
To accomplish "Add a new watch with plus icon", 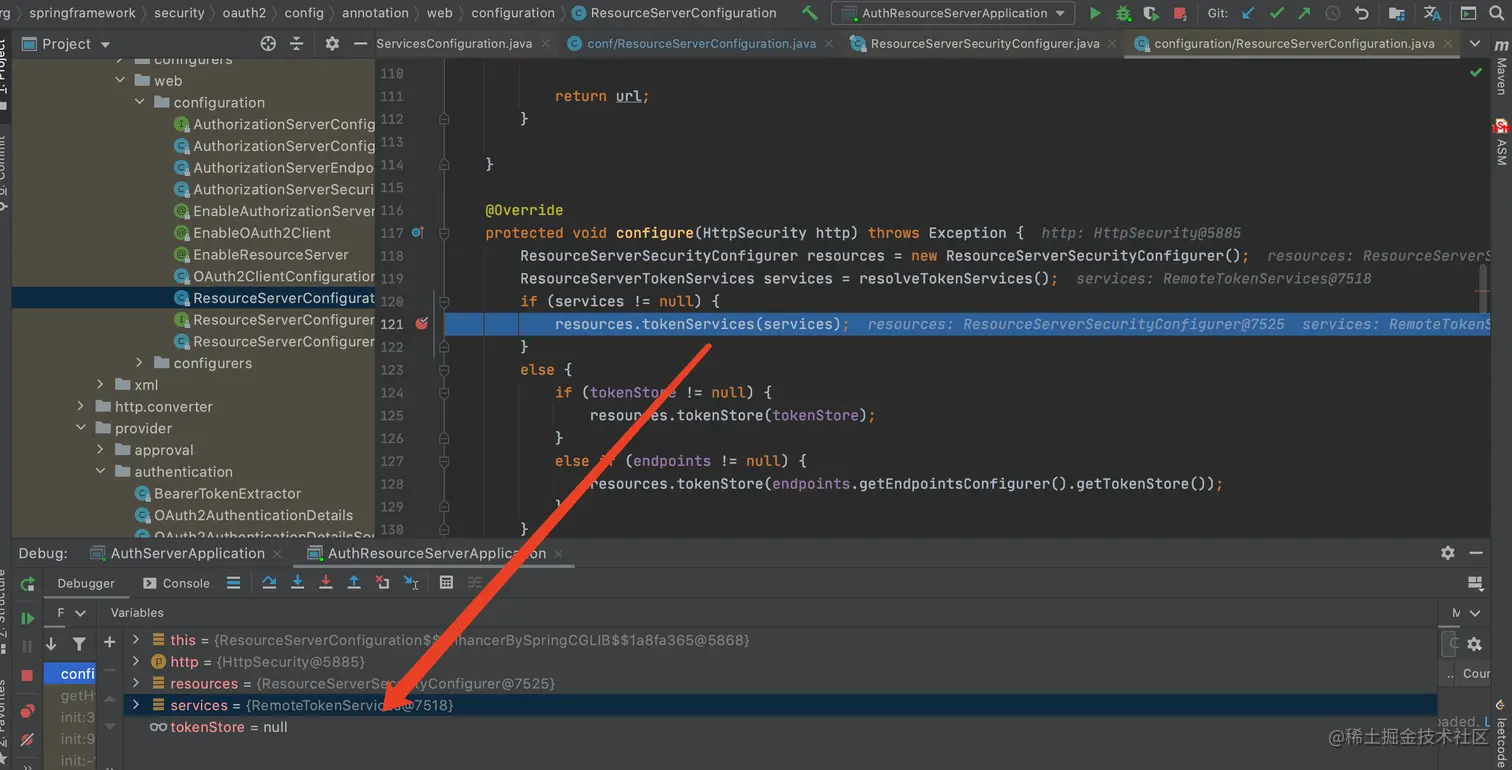I will point(109,641).
